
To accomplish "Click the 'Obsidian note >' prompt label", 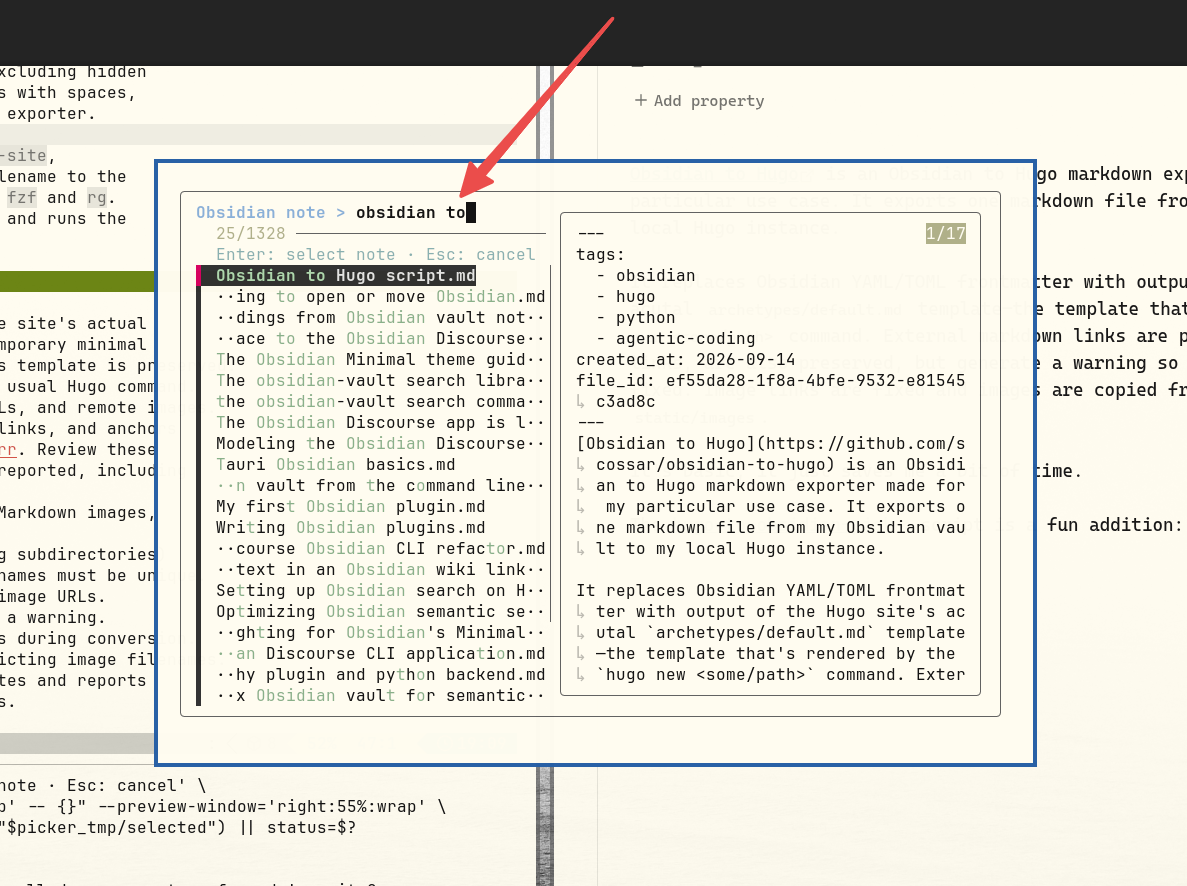I will [x=270, y=213].
